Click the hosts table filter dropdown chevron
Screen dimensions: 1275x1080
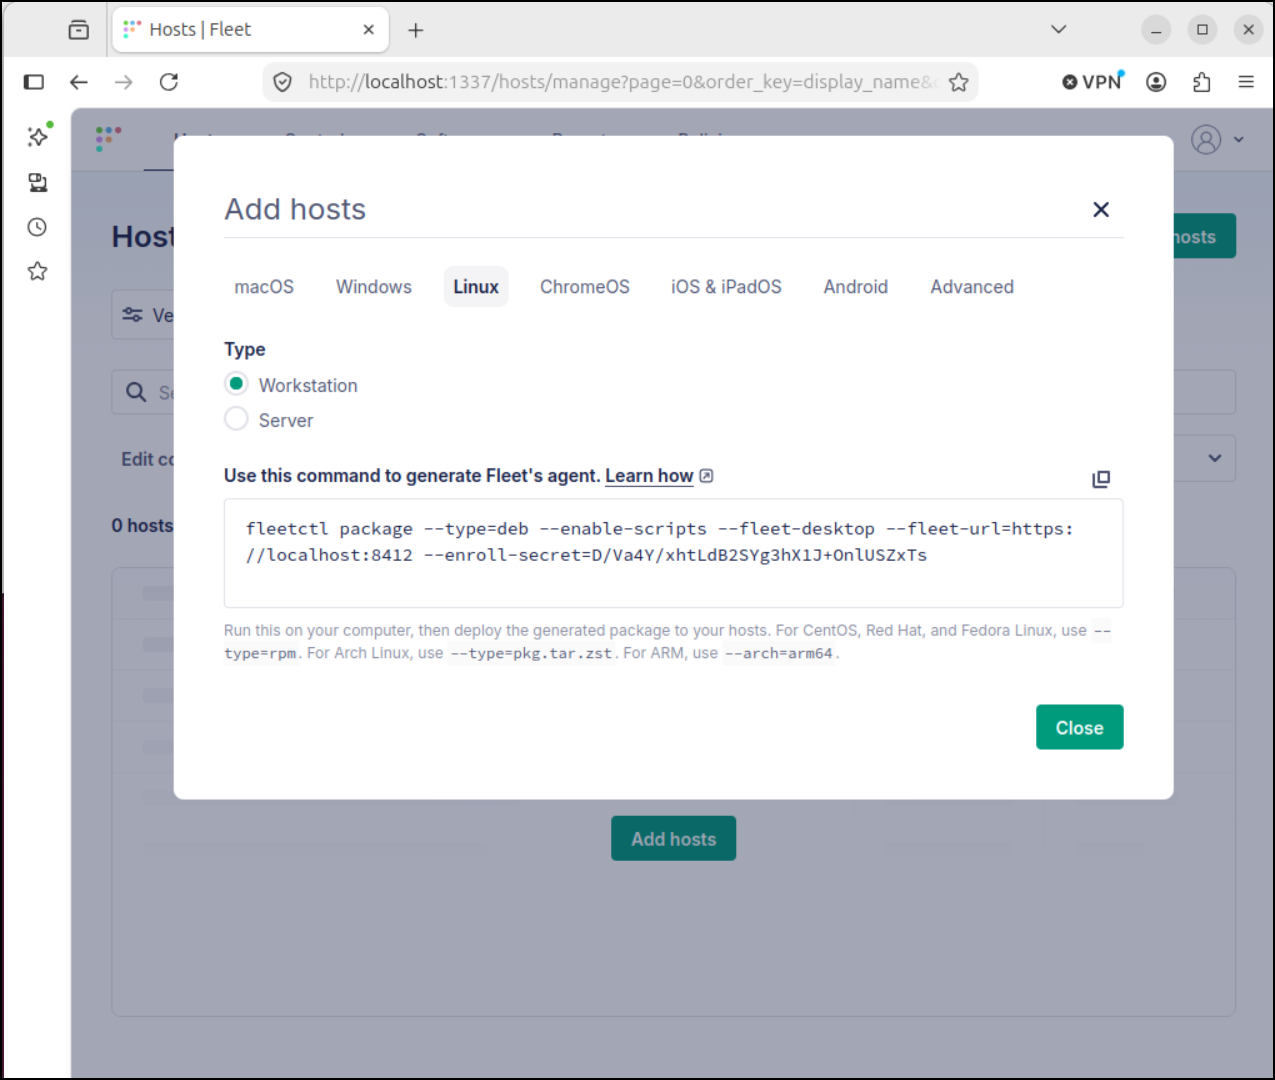(x=1215, y=458)
